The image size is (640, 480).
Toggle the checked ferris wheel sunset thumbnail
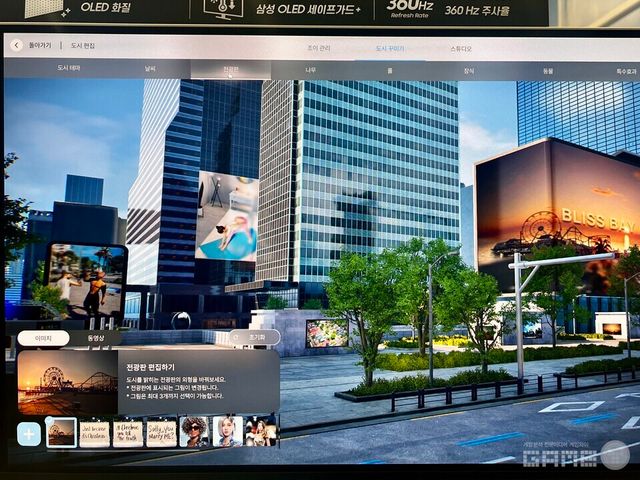(61, 432)
